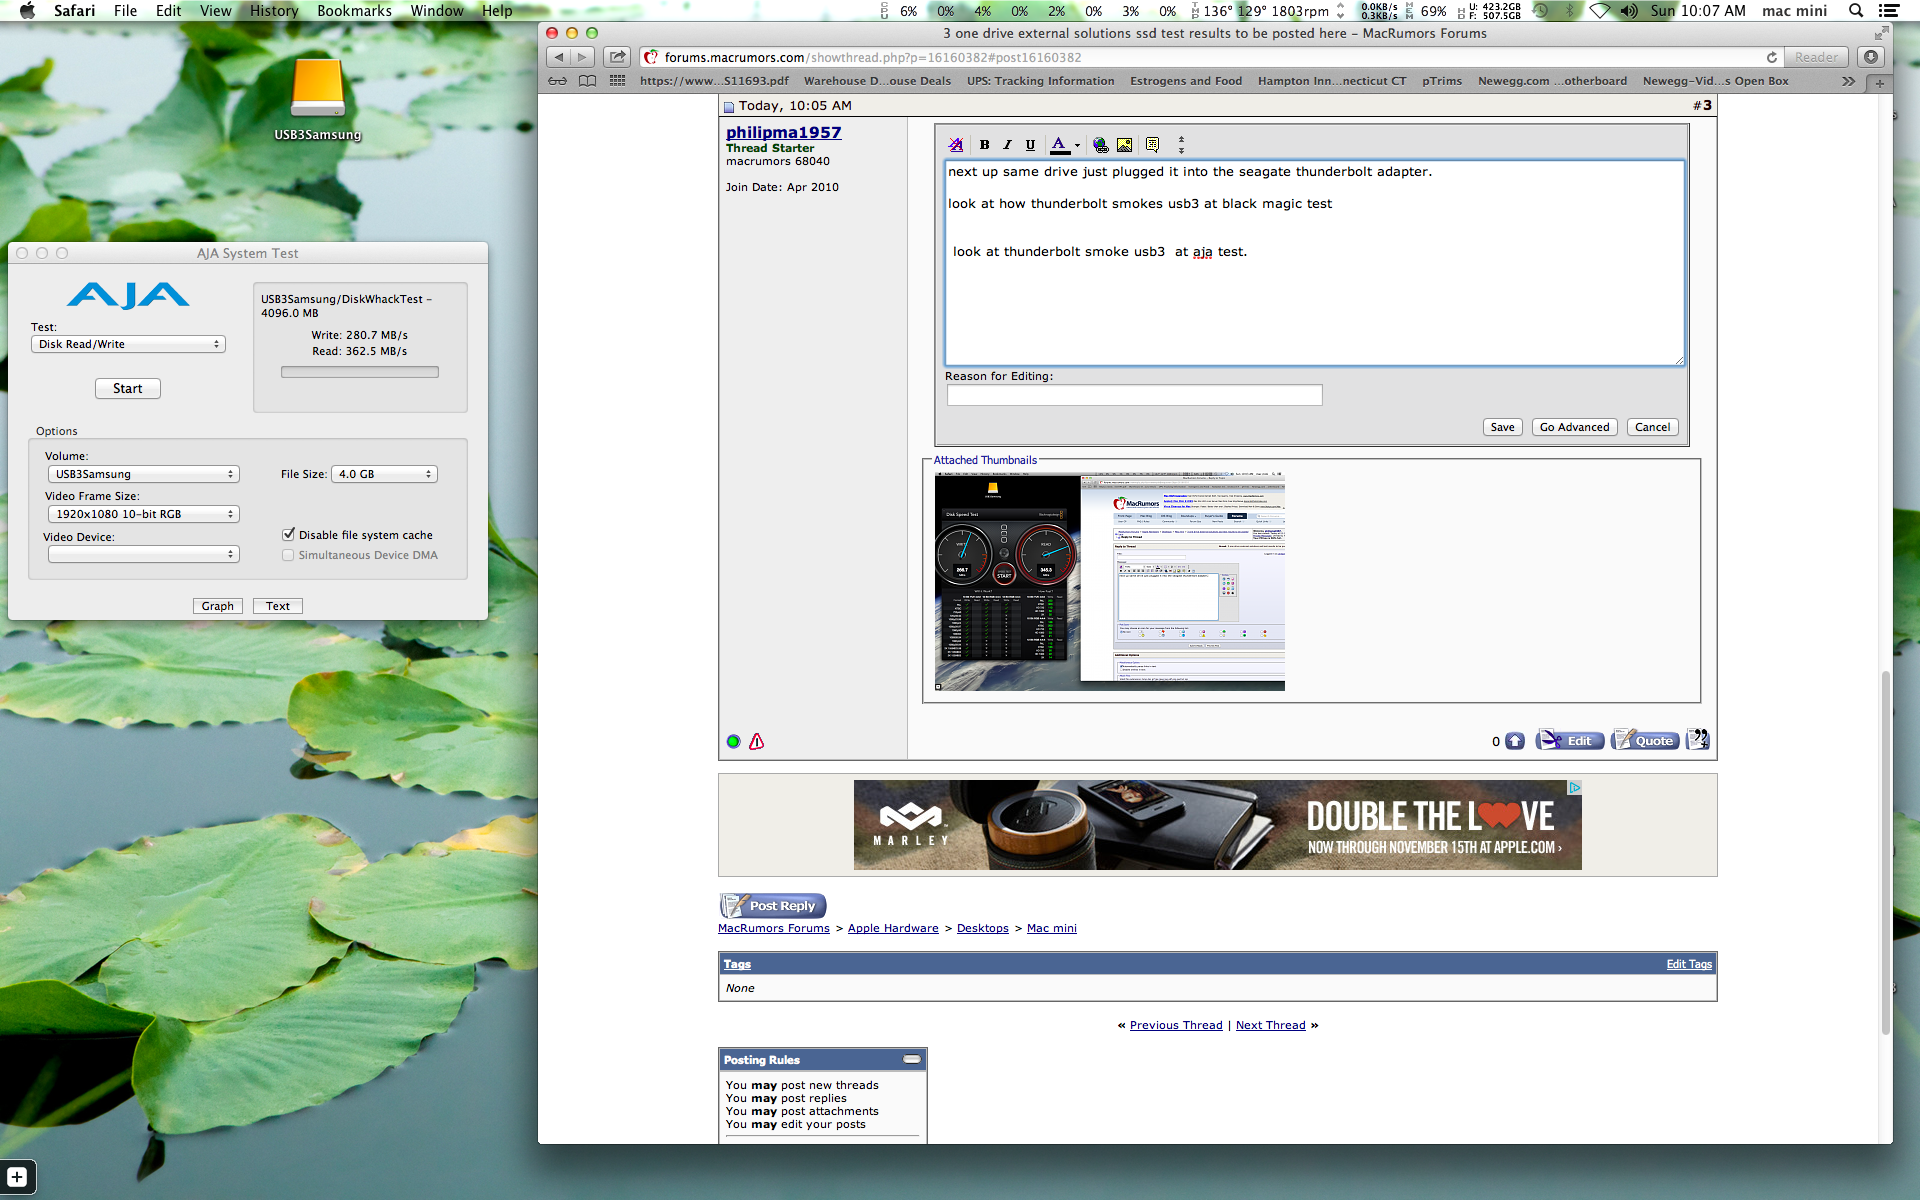Click Safari's share button
The image size is (1920, 1200).
(x=617, y=57)
